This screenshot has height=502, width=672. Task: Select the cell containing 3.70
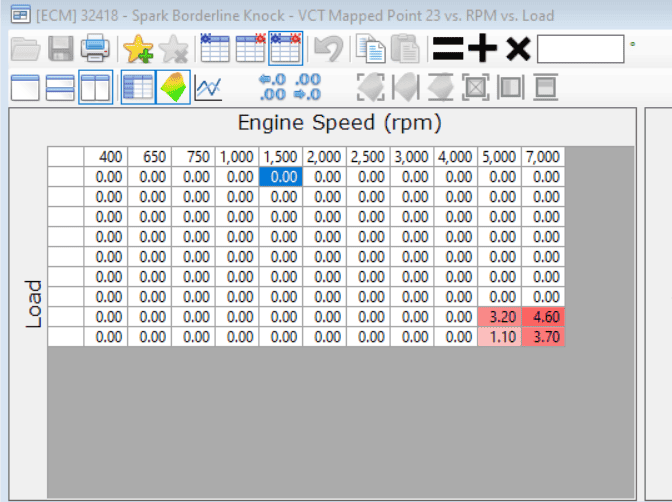(x=543, y=337)
